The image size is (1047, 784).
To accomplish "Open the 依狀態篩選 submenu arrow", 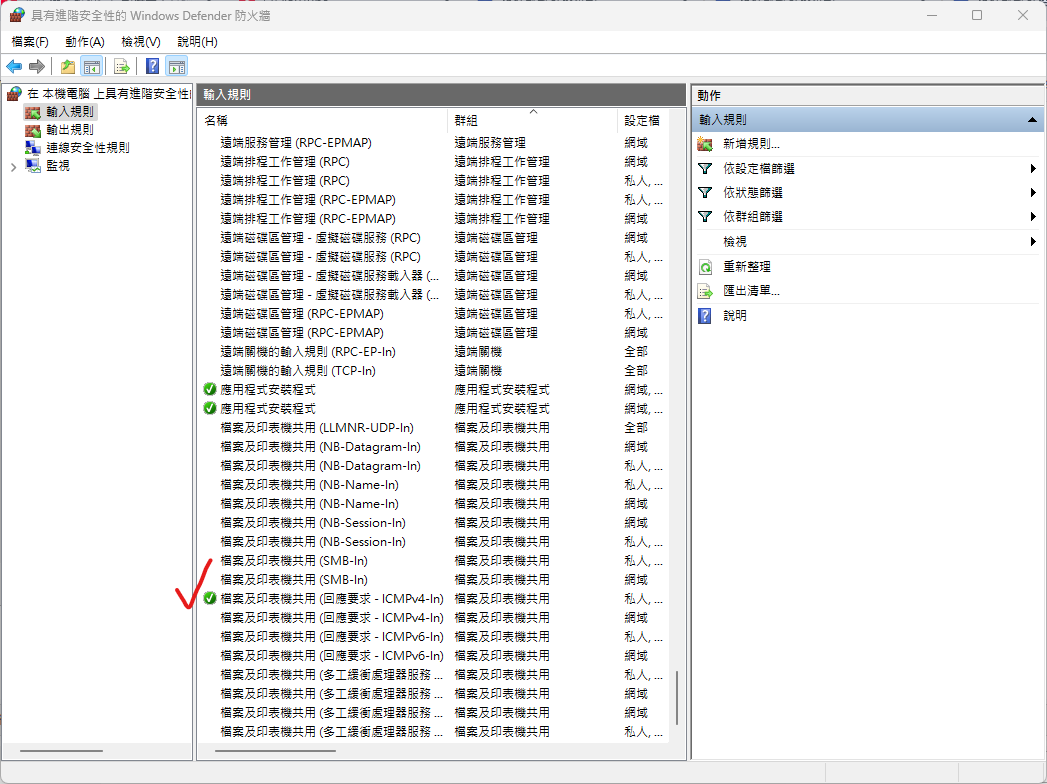I will point(1033,192).
